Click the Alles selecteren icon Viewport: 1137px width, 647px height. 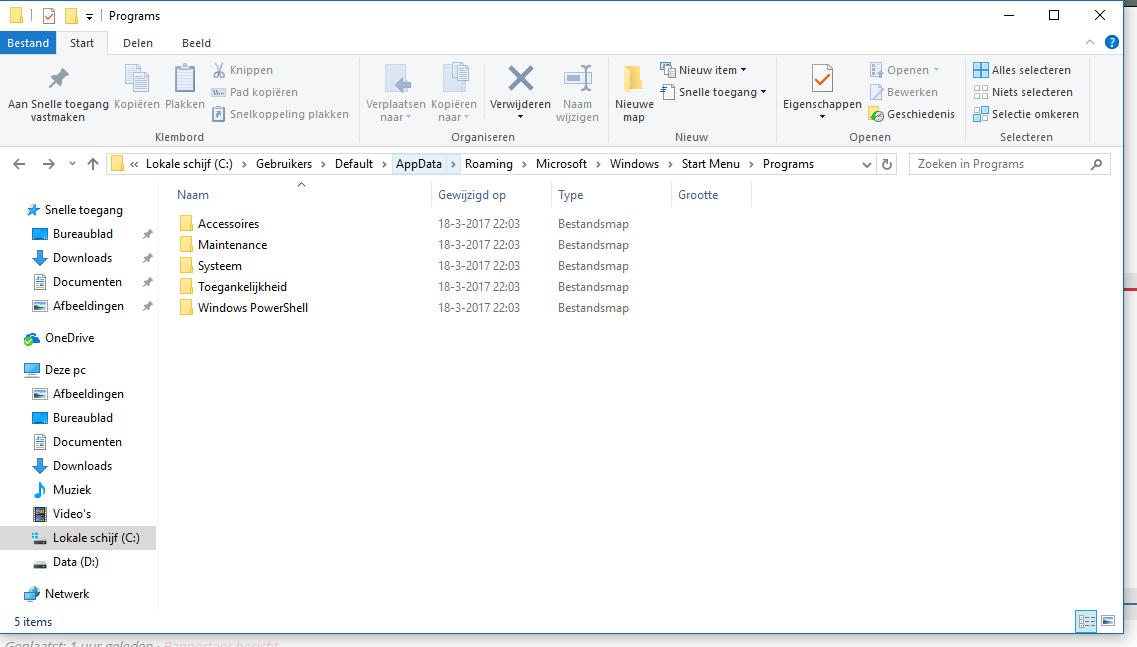(x=981, y=70)
